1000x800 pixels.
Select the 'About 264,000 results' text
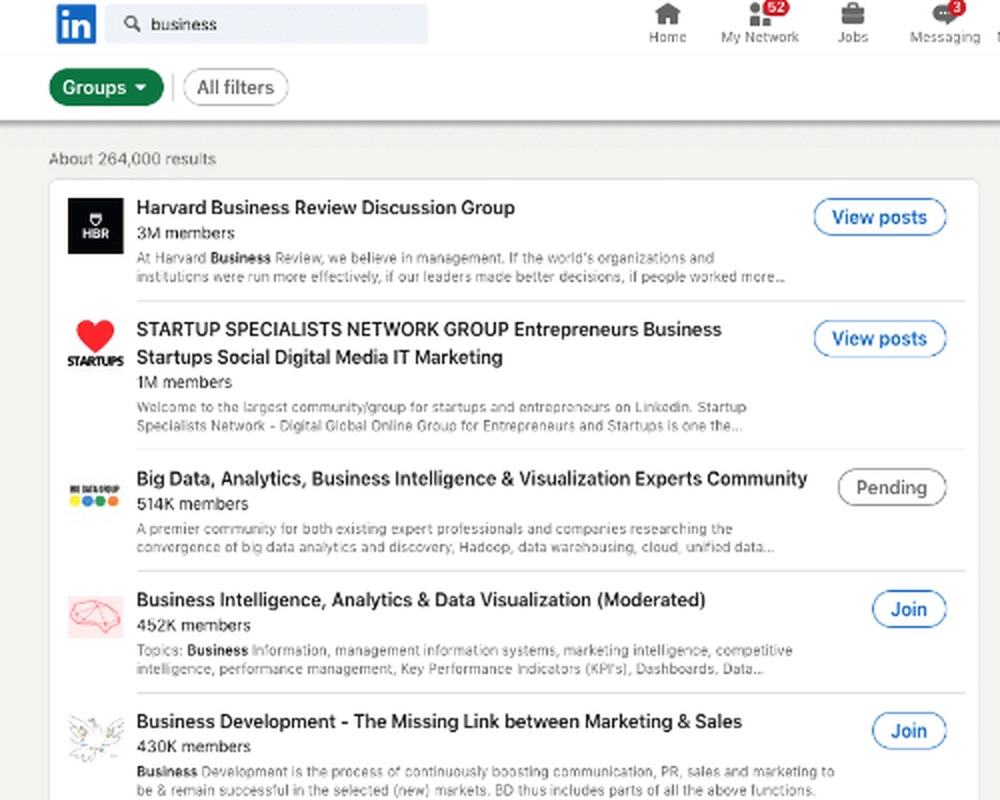133,159
